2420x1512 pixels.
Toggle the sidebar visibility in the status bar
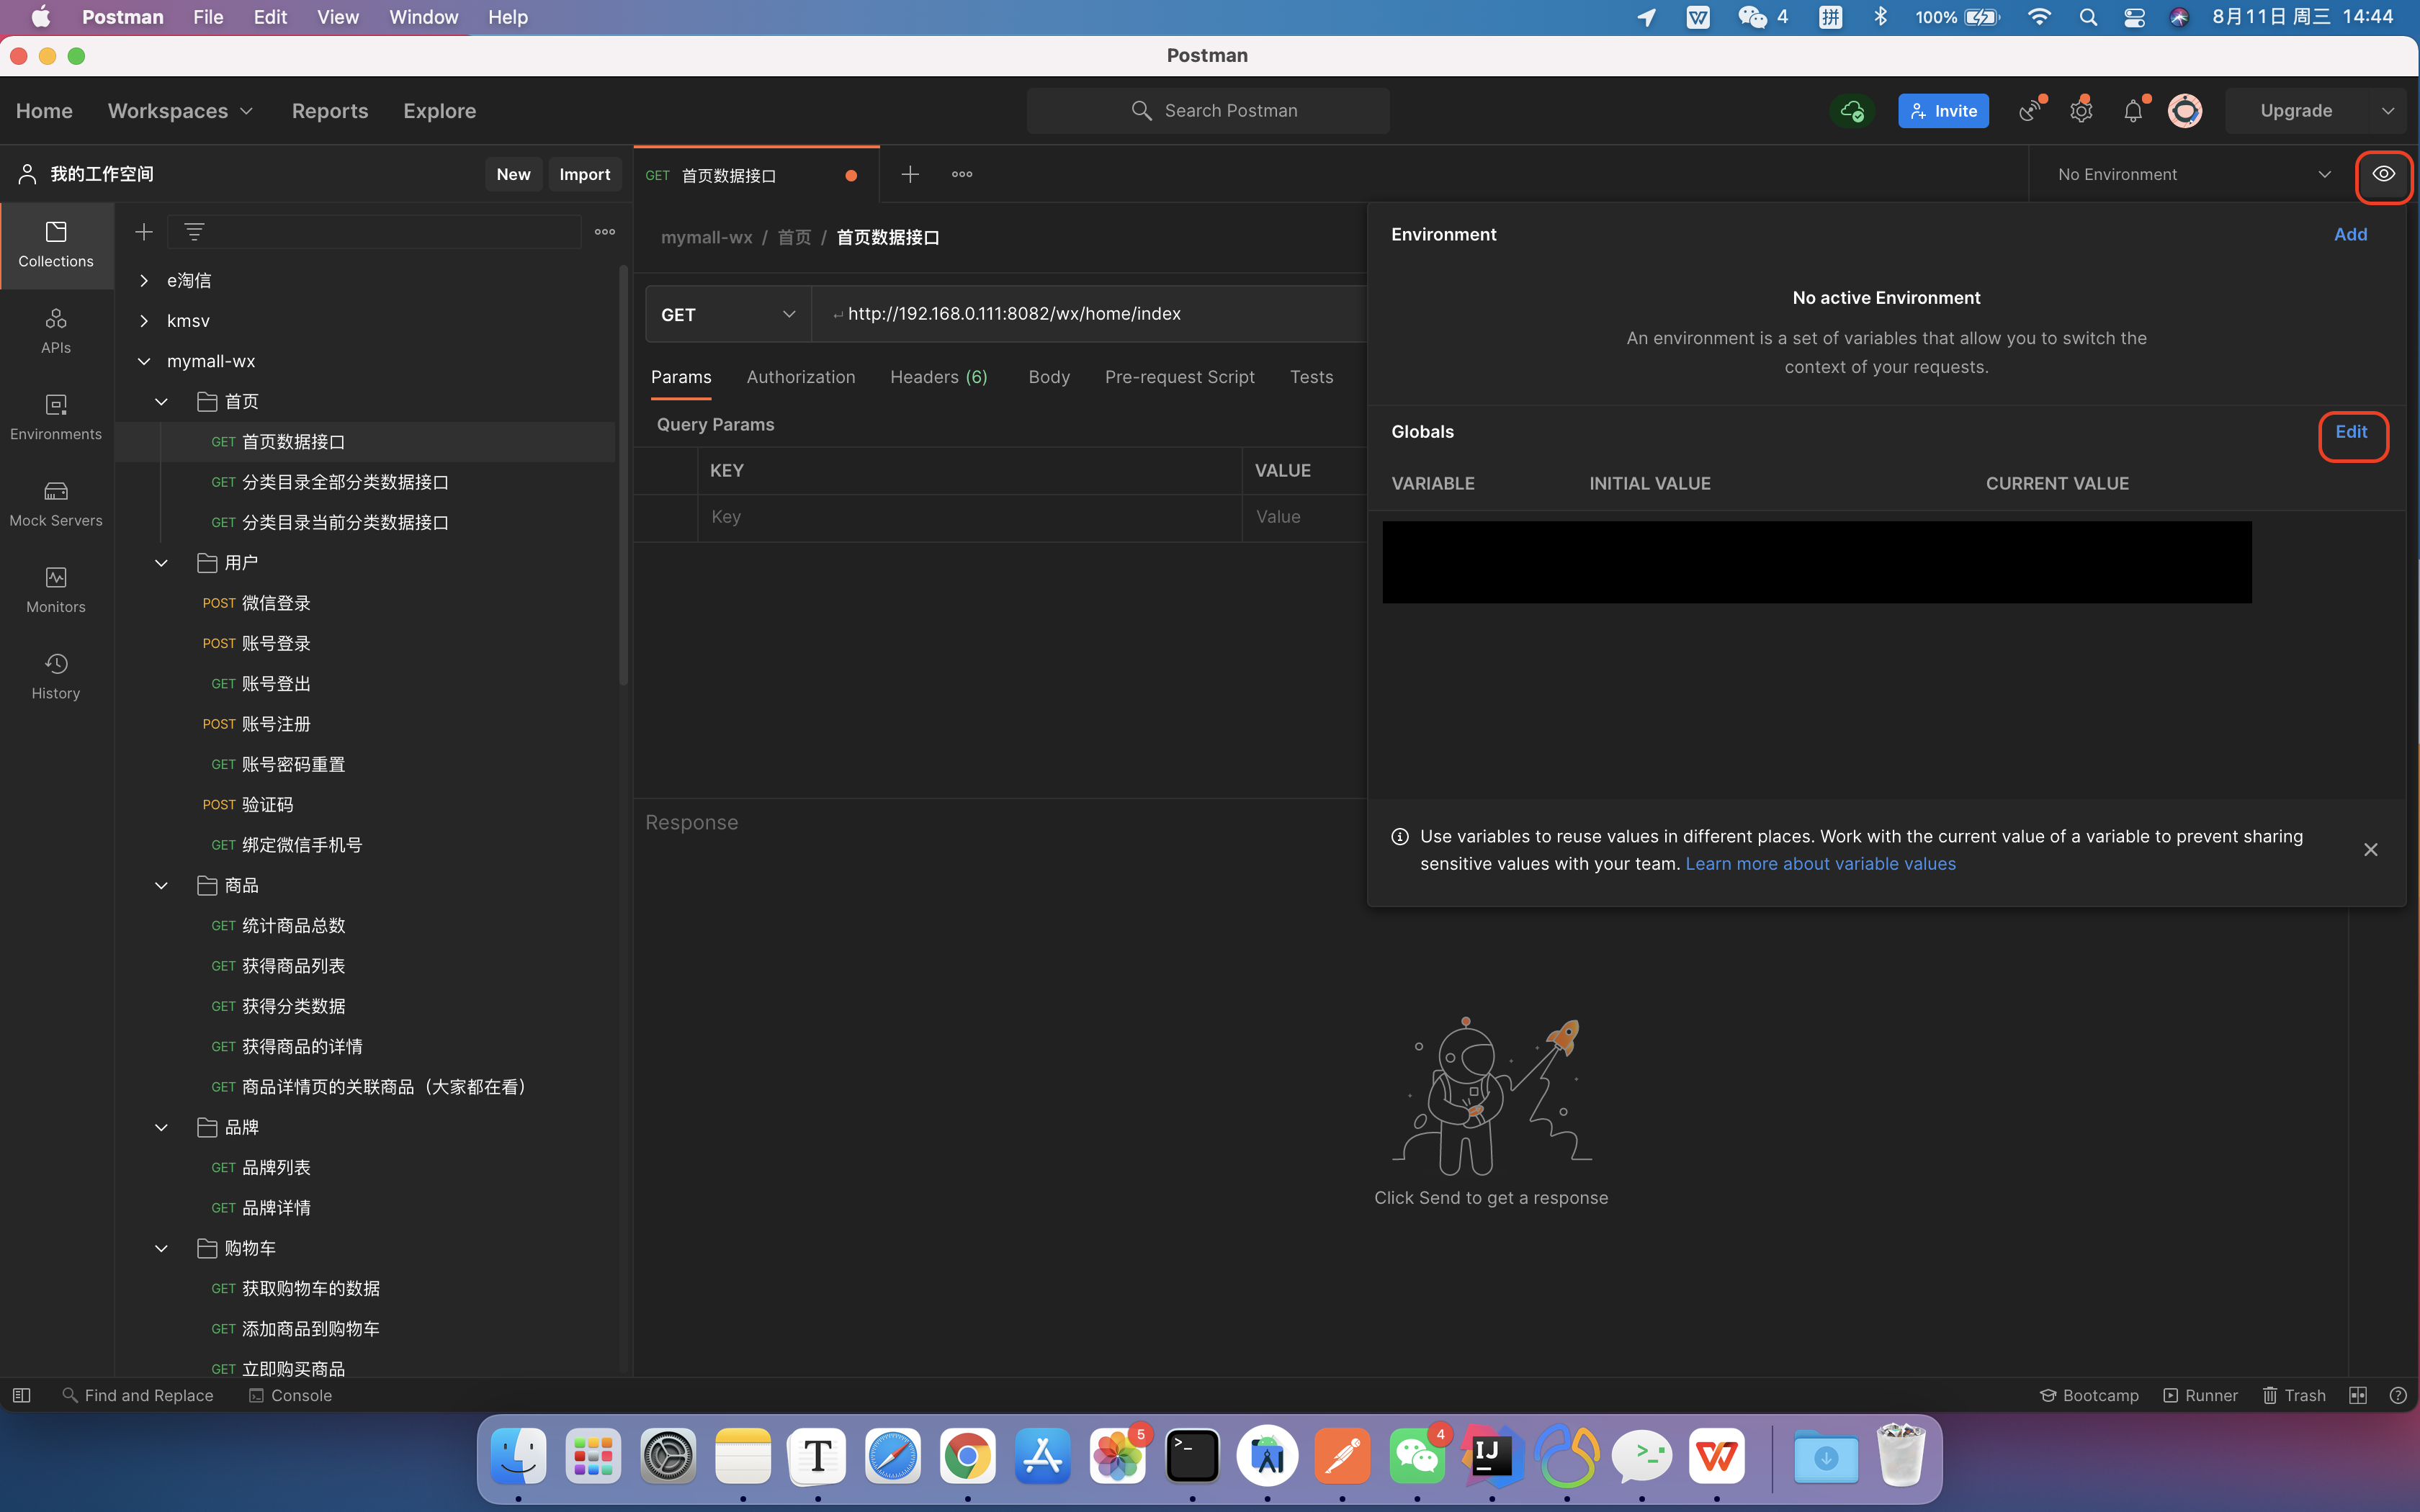click(x=21, y=1395)
